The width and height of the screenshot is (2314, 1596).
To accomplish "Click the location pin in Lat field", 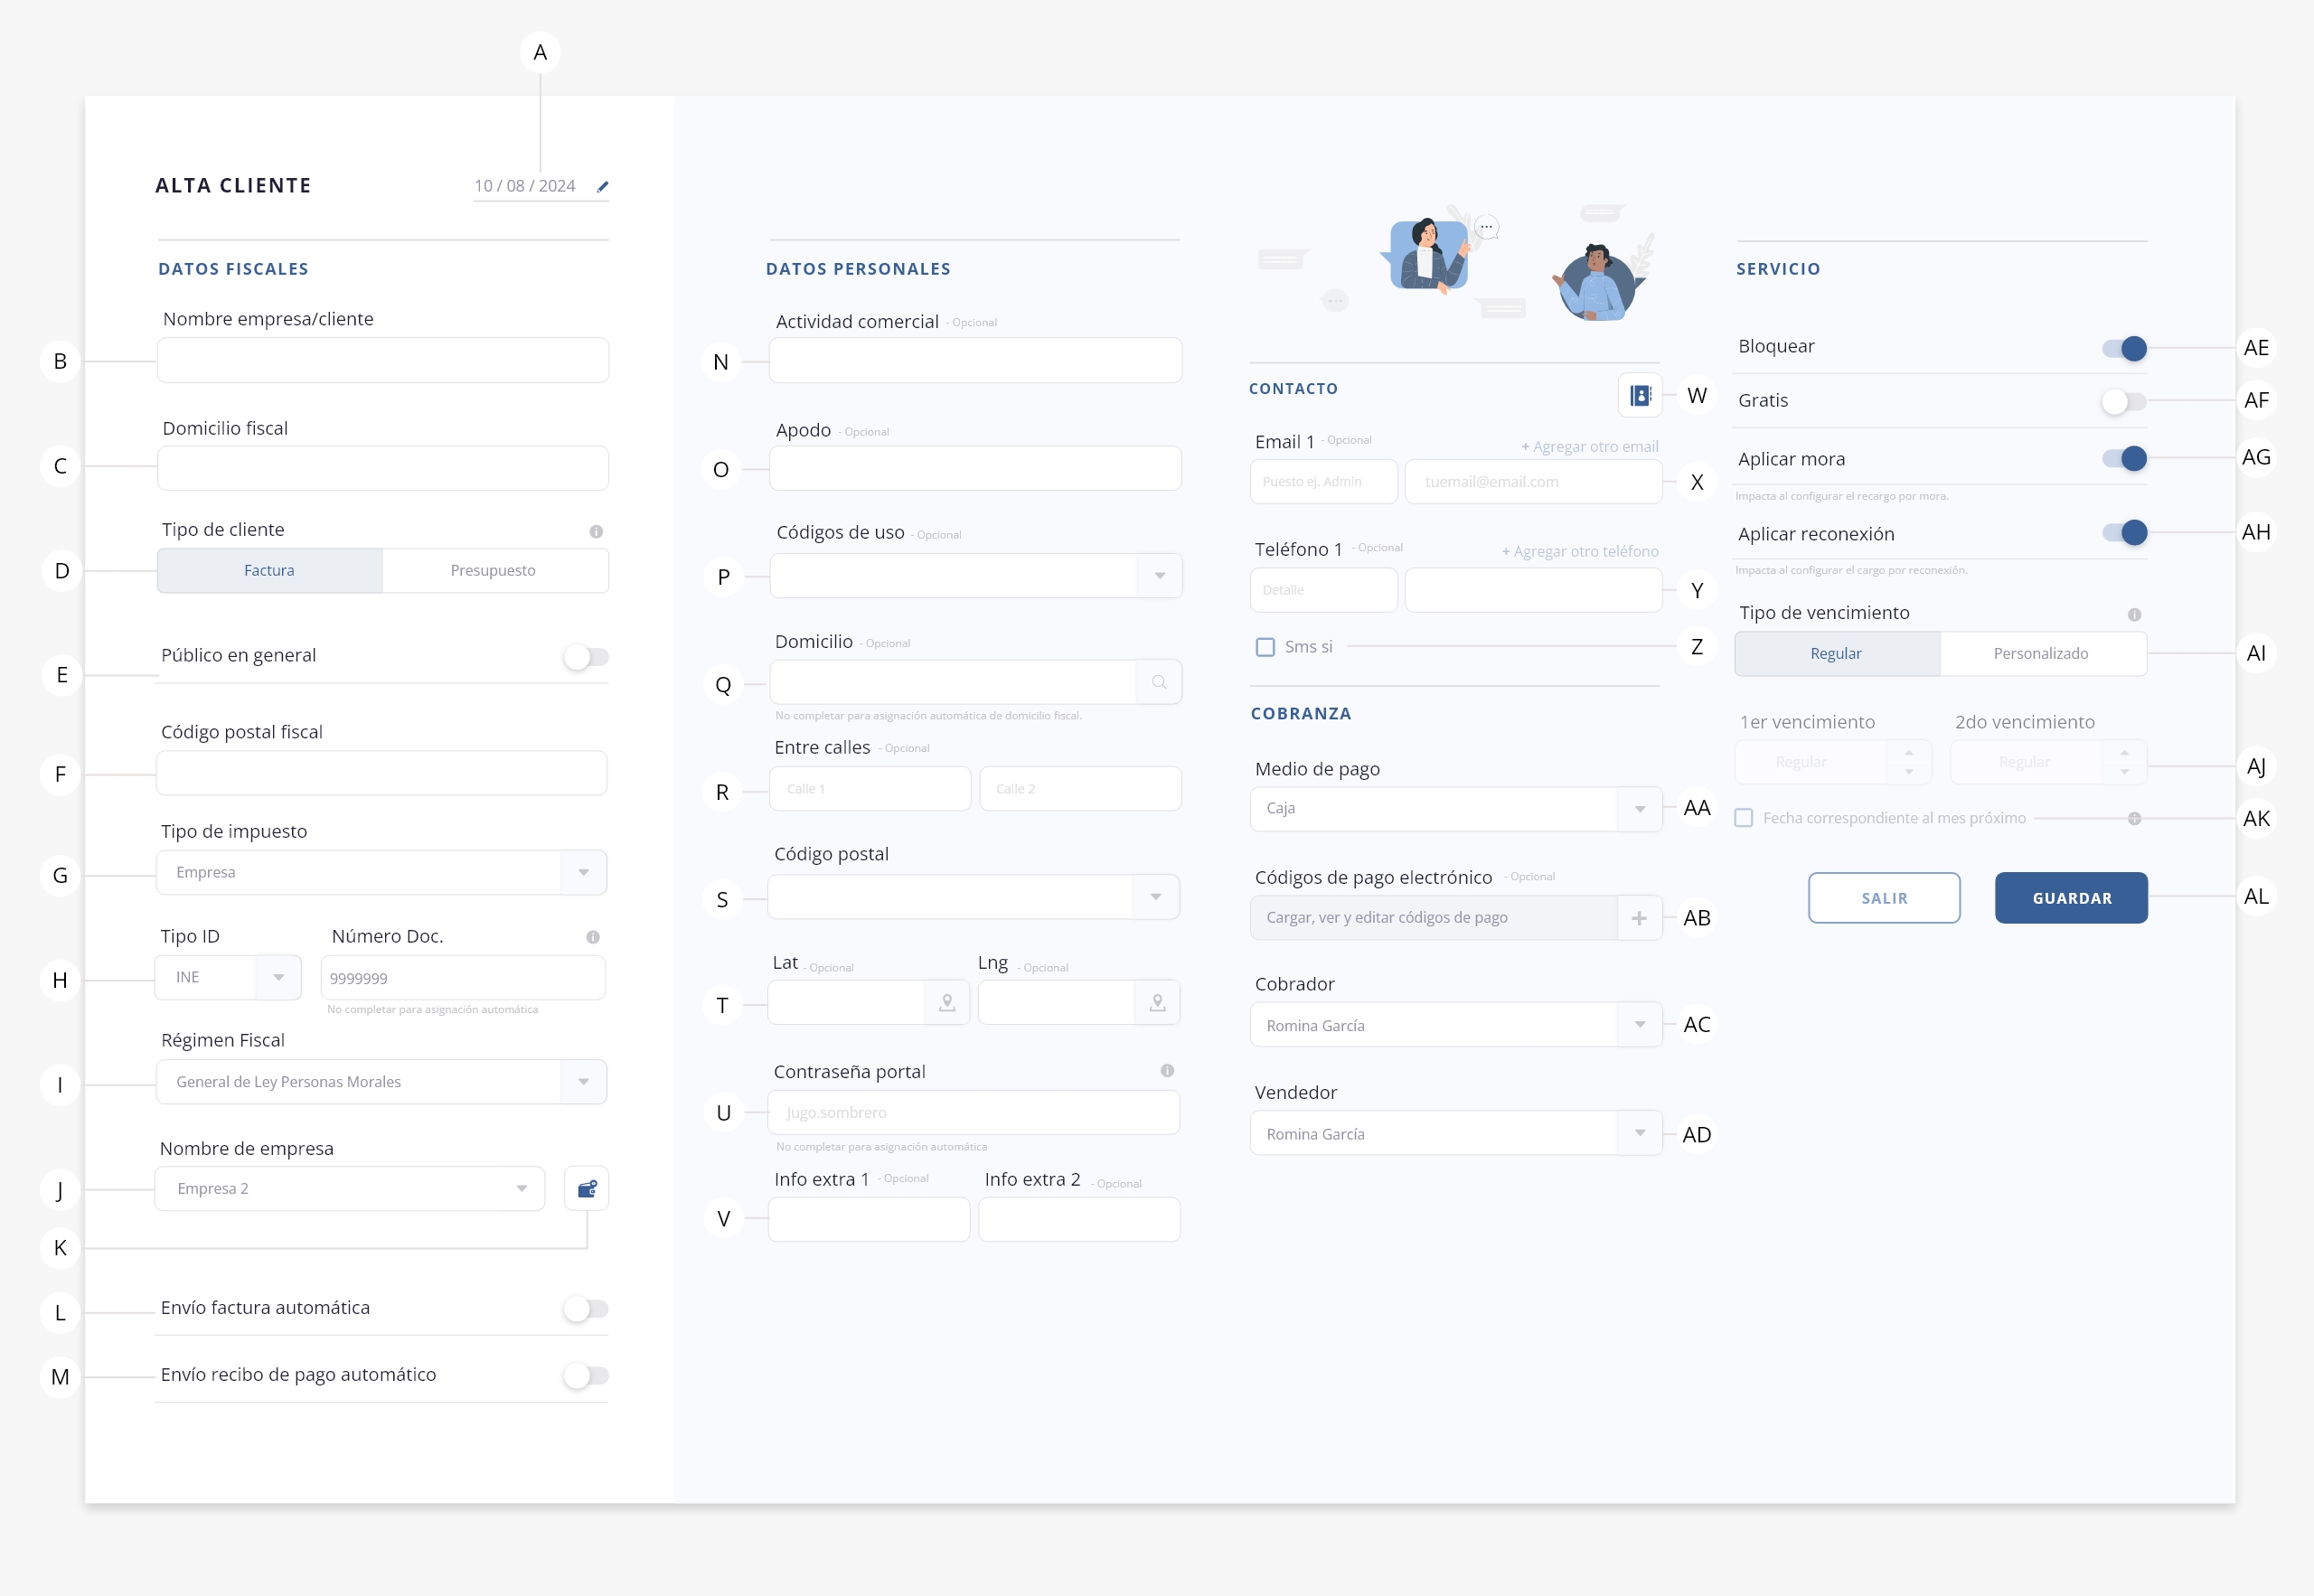I will (947, 1002).
